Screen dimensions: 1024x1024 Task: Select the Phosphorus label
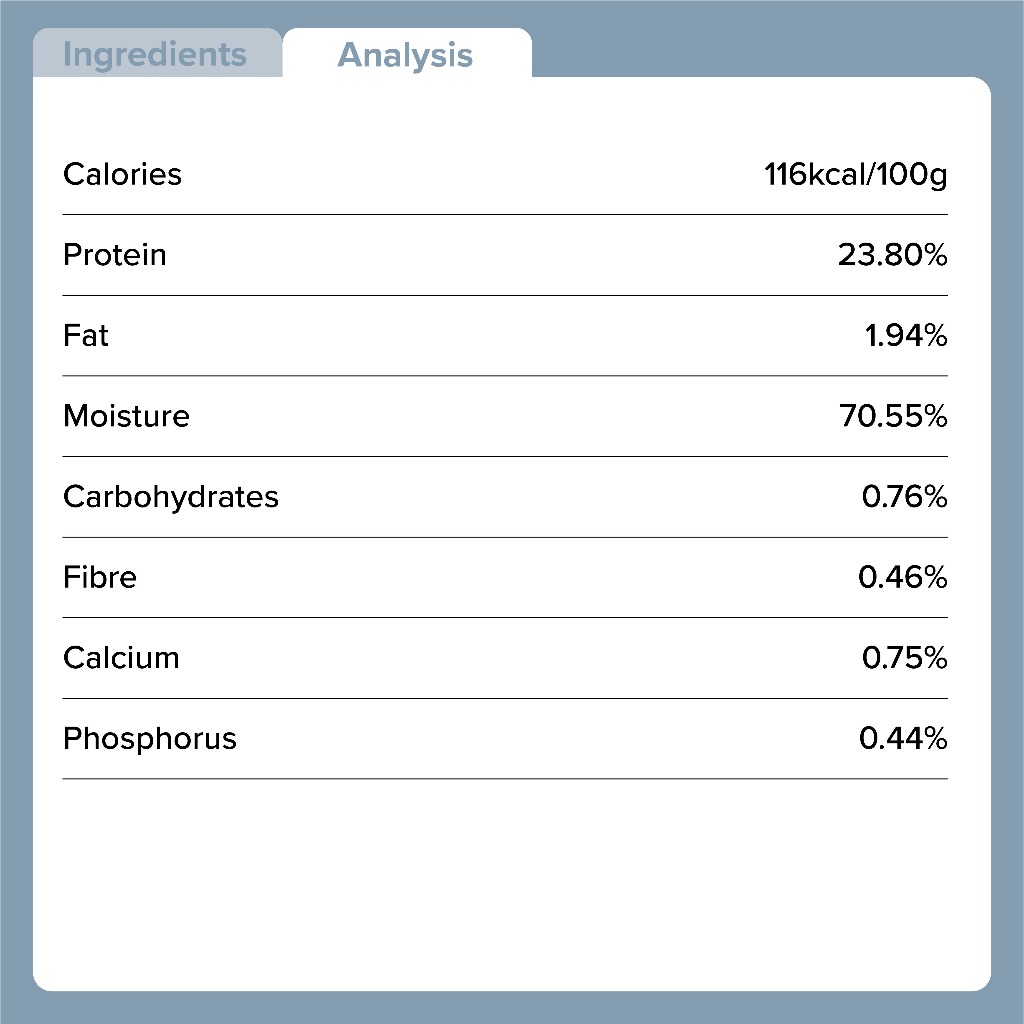150,739
